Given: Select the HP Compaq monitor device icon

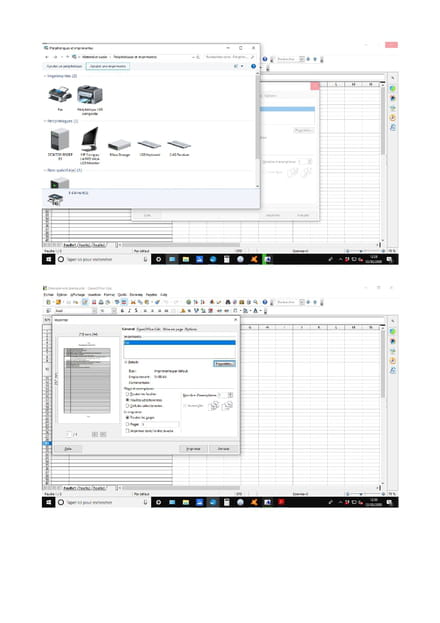Looking at the screenshot, I should tap(90, 139).
